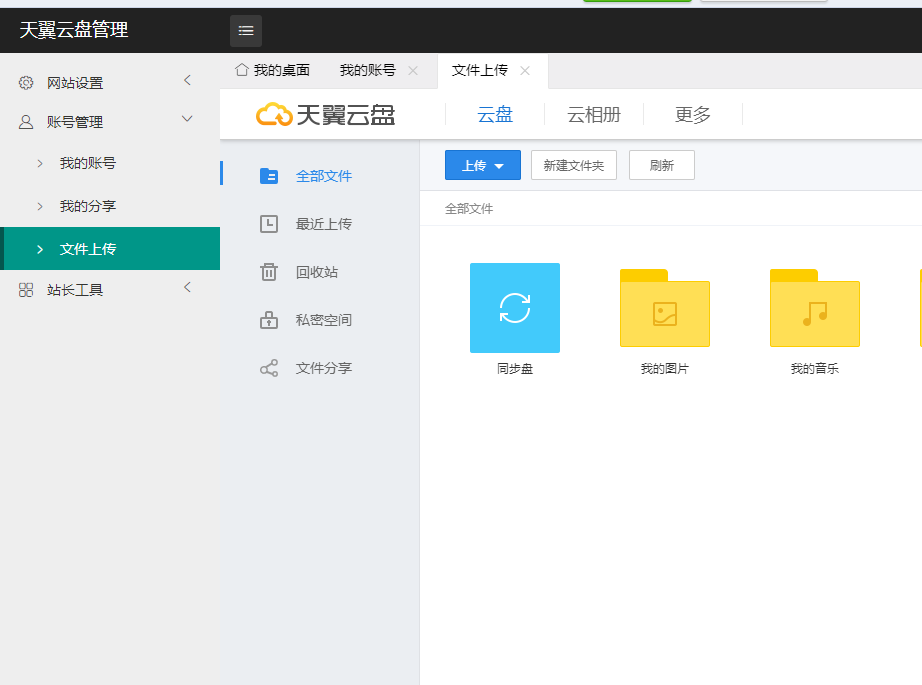Click the 账号管理 sidebar label

75,122
